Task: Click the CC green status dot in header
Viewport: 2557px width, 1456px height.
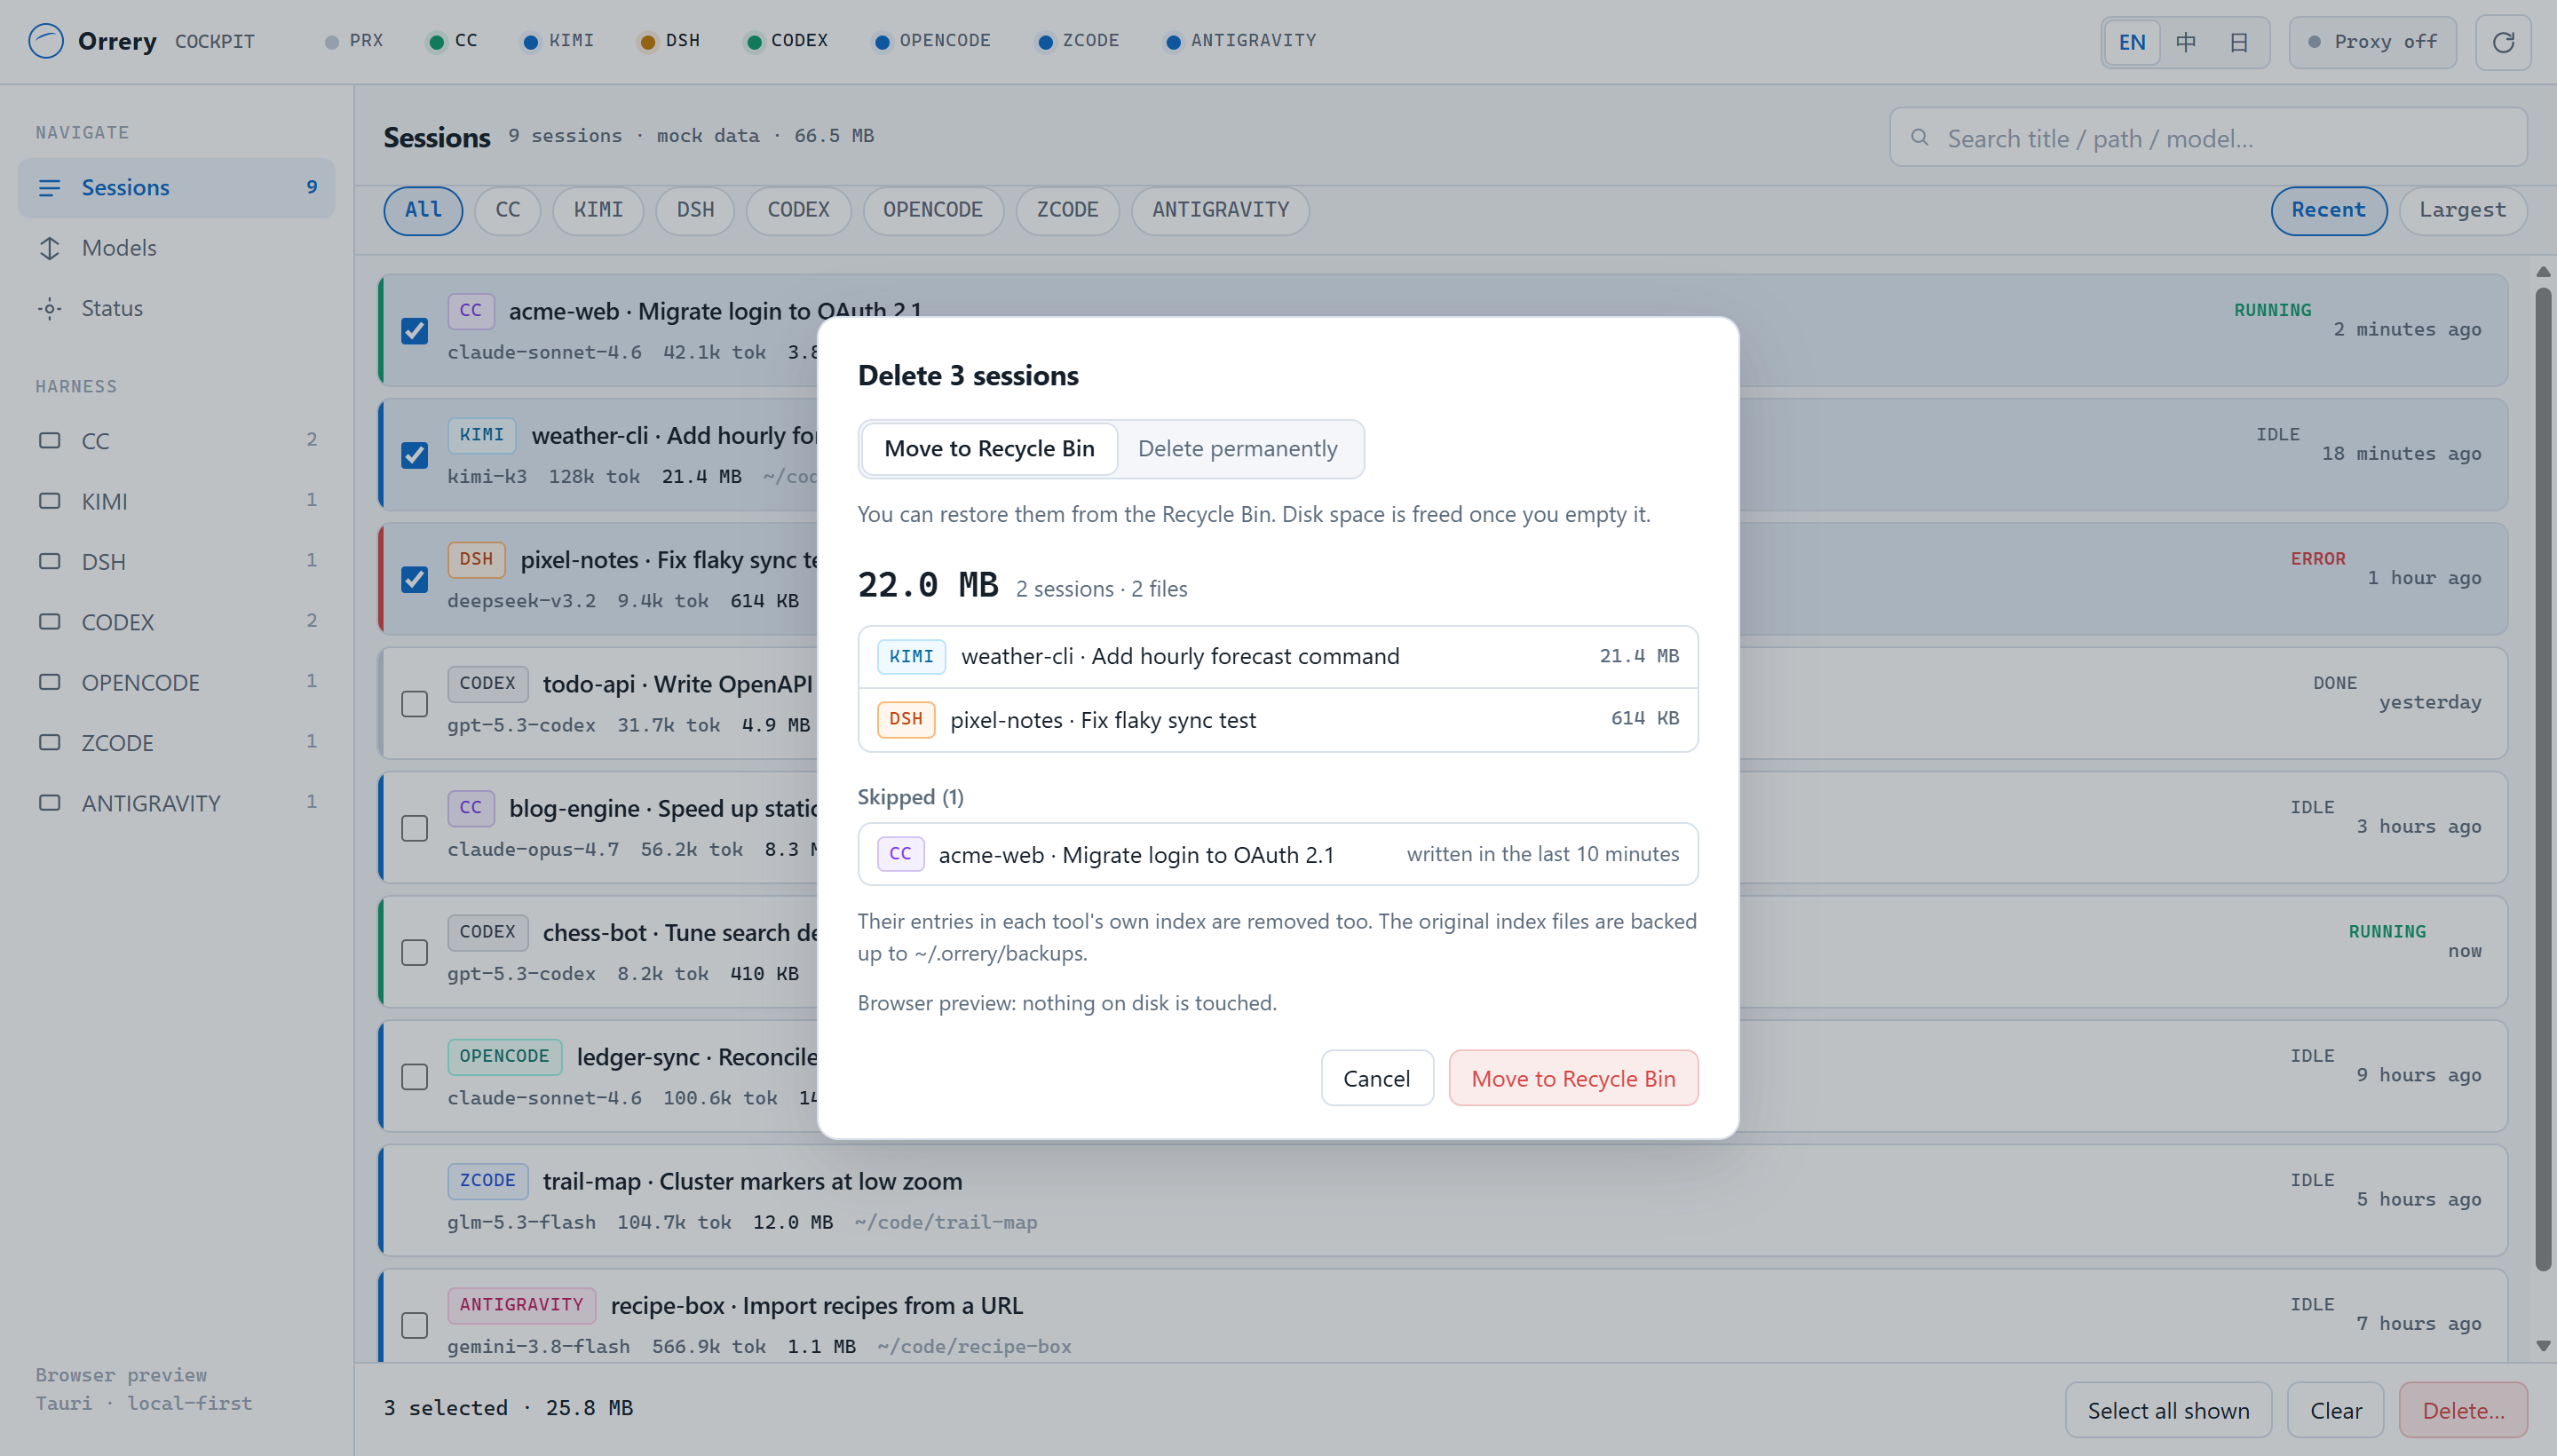Action: click(x=436, y=42)
